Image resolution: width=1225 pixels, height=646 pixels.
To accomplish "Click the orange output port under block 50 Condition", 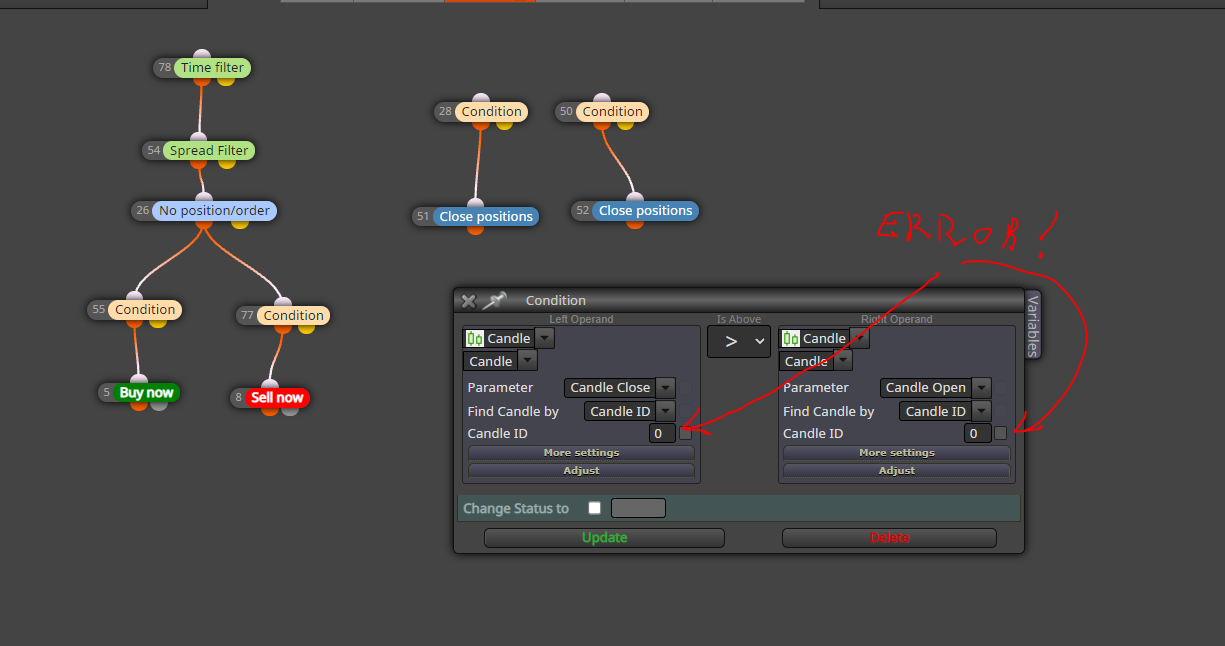I will pyautogui.click(x=603, y=124).
